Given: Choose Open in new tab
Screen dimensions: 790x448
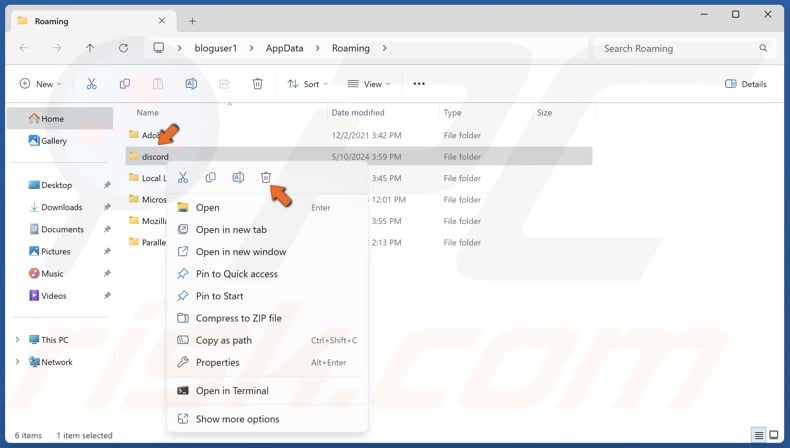Looking at the screenshot, I should (x=267, y=230).
